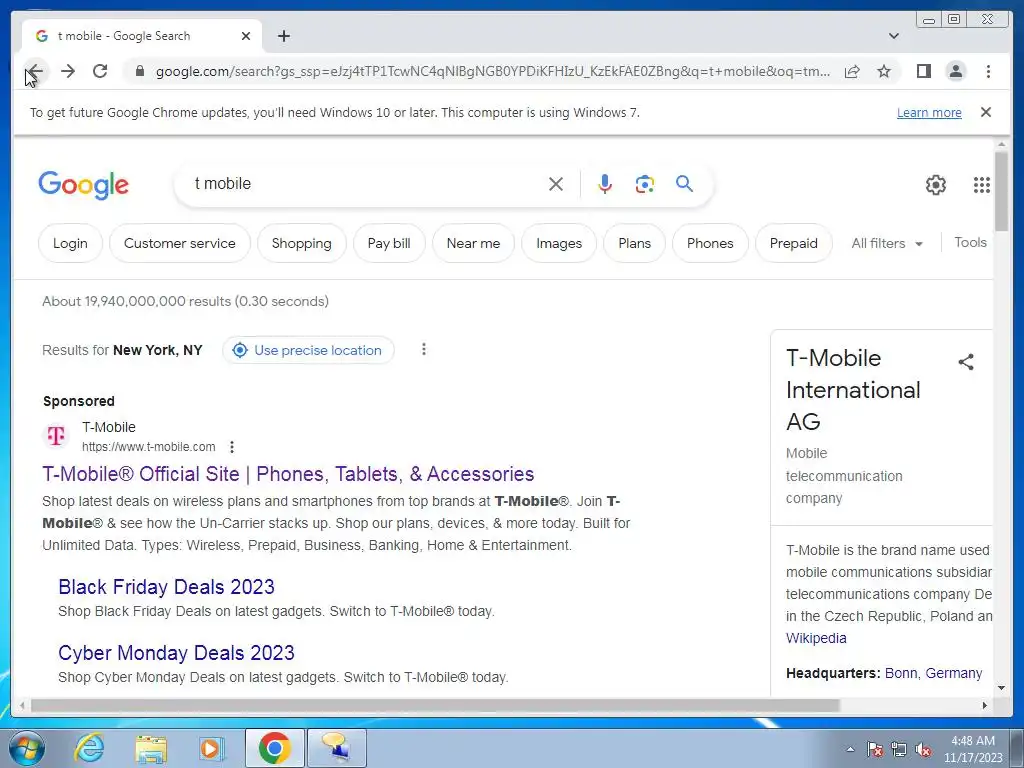Click the vertical scrollbar thumb
This screenshot has height=768, width=1024.
[1001, 191]
